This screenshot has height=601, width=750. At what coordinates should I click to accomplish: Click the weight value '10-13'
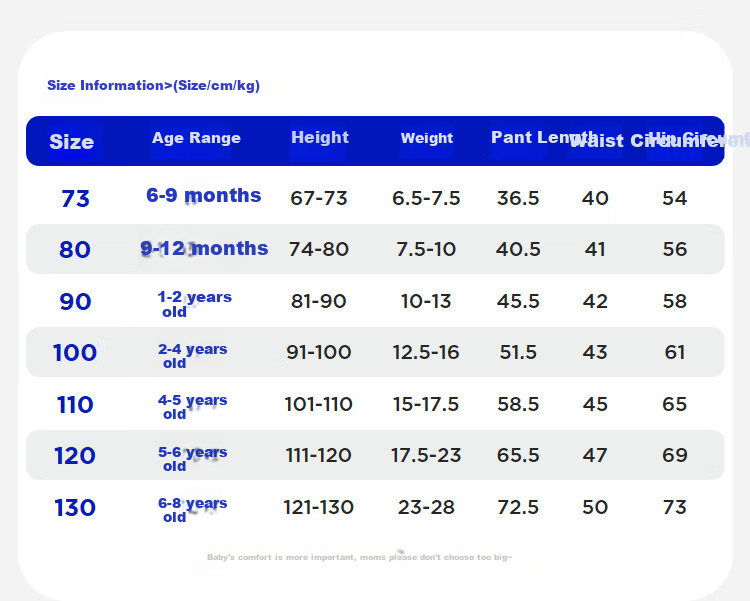pos(426,301)
